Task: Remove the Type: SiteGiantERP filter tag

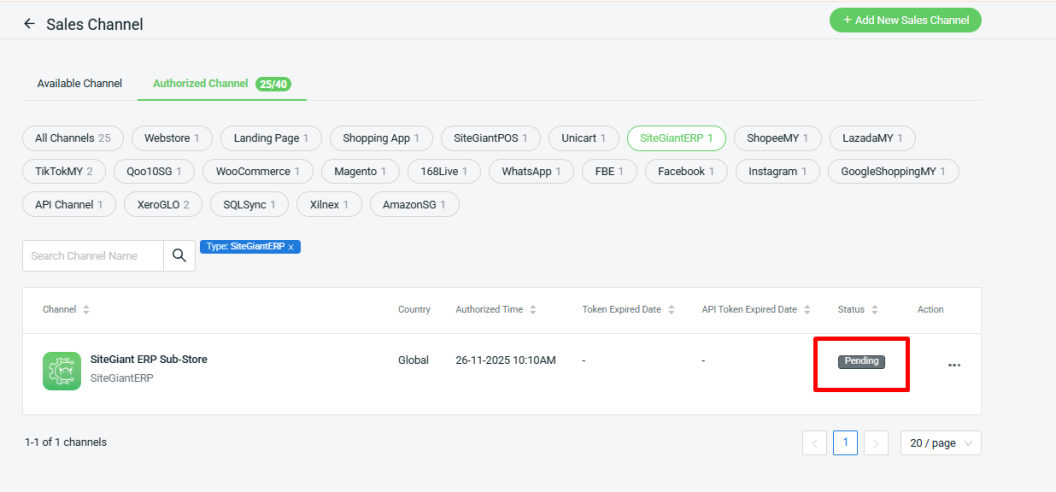Action: point(291,247)
